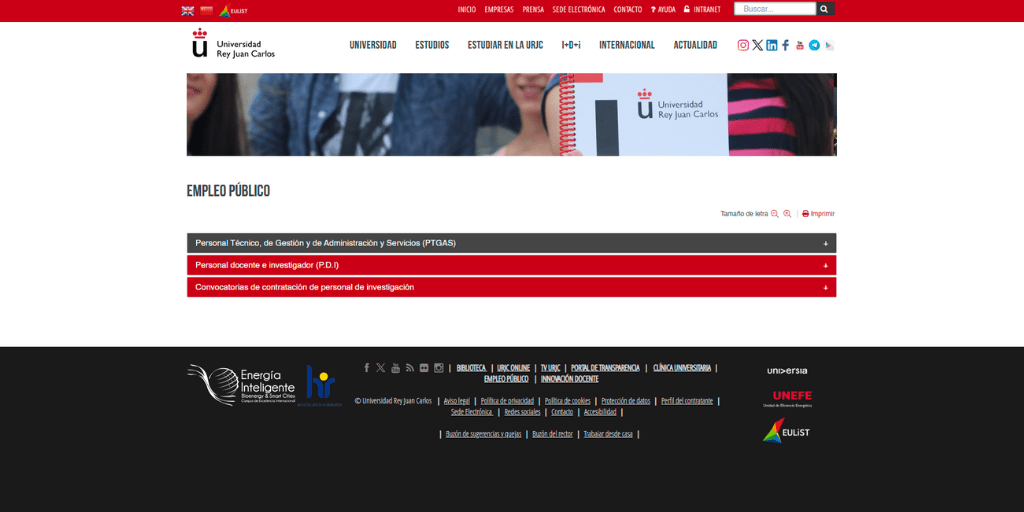Click the search magnifier button
This screenshot has width=1024, height=512.
[825, 9]
